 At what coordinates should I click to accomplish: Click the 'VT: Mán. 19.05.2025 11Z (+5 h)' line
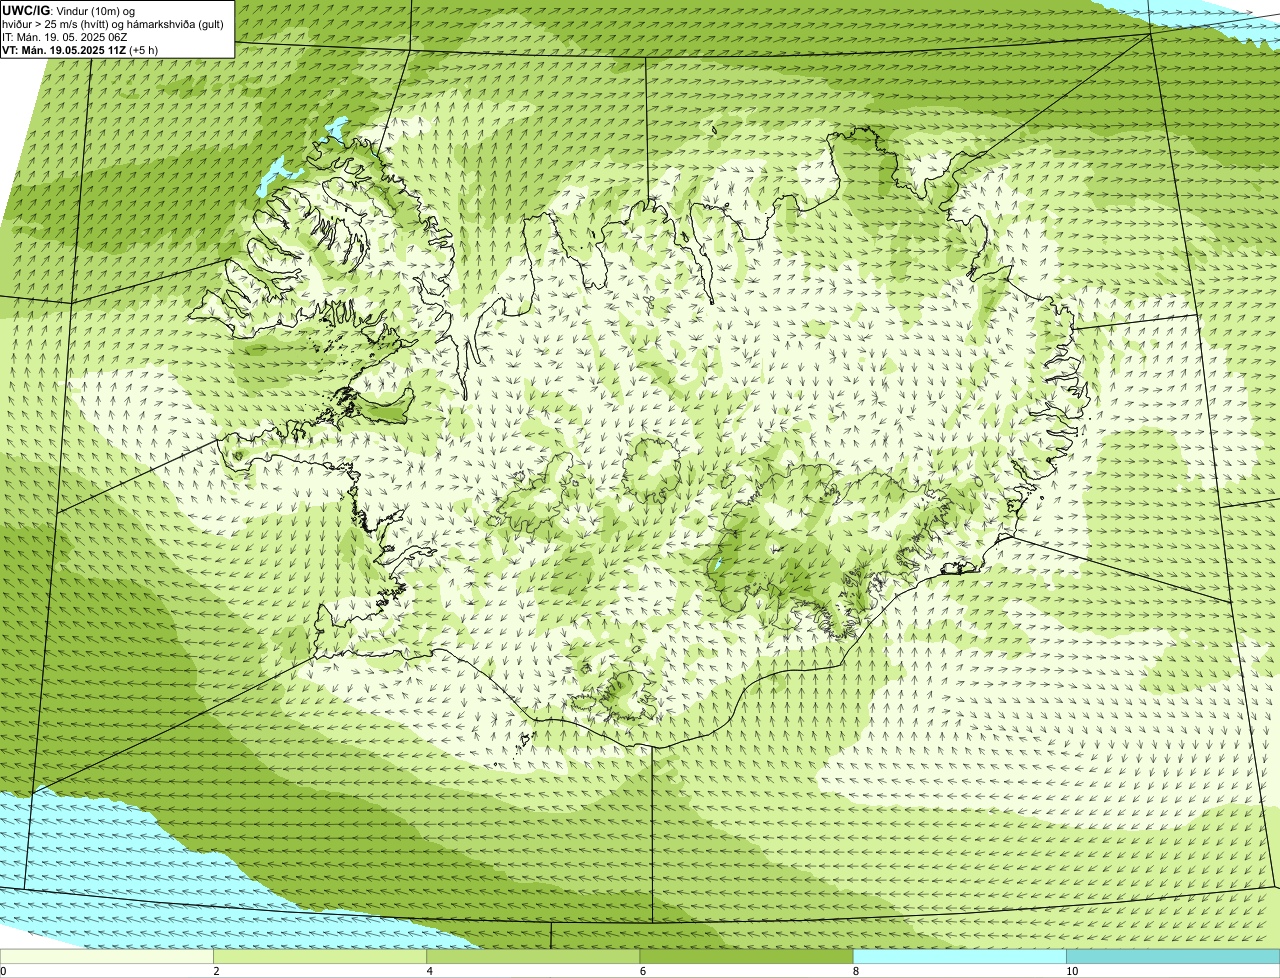80,50
